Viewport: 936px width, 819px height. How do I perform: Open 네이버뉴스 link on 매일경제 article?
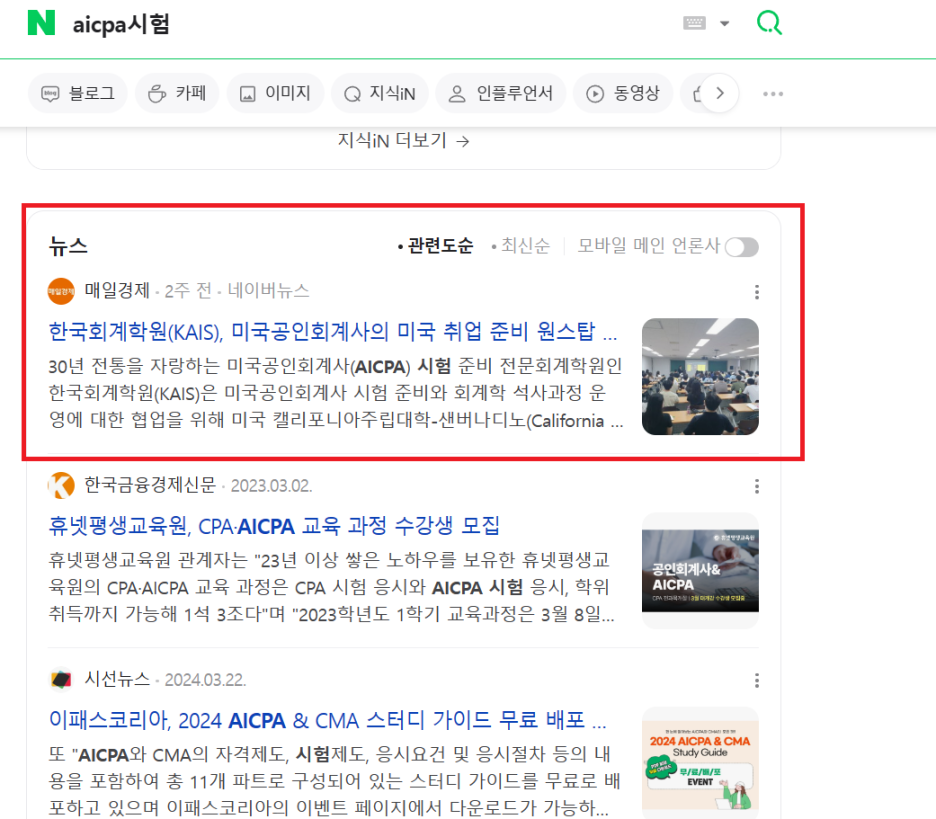[269, 291]
